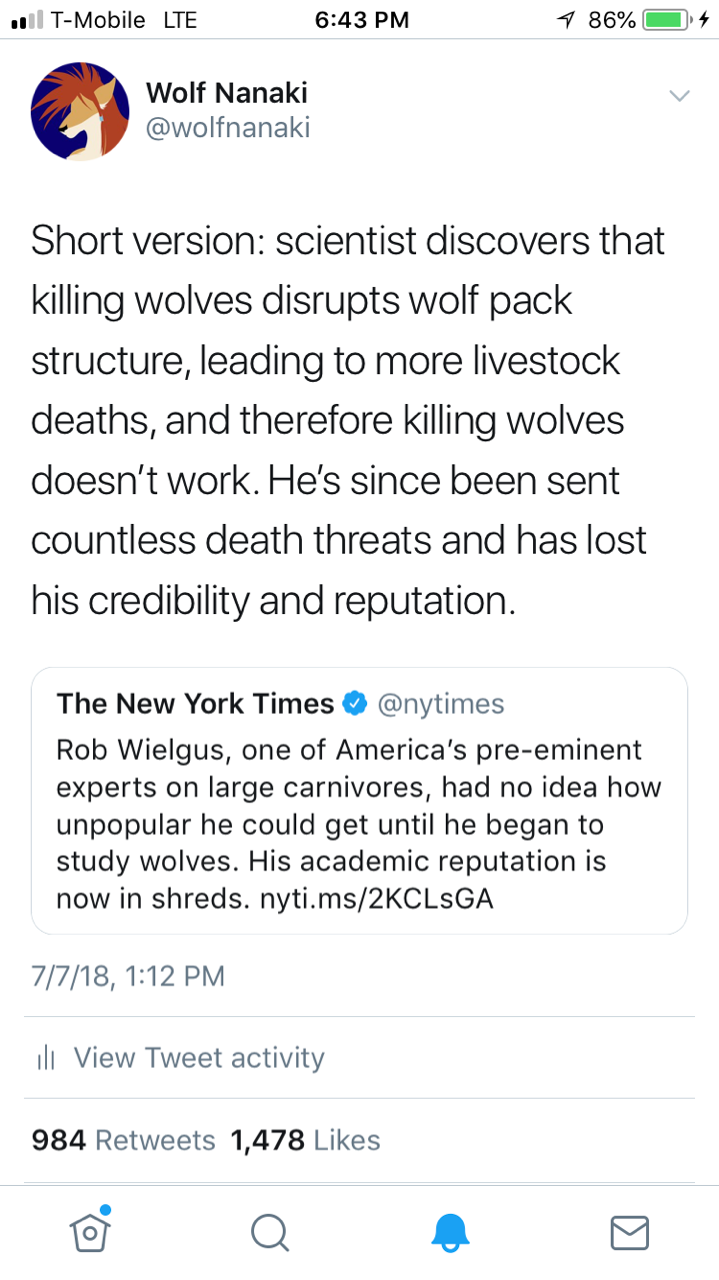This screenshot has width=719, height=1280.
Task: Open View Tweet activity
Action: click(x=199, y=1058)
